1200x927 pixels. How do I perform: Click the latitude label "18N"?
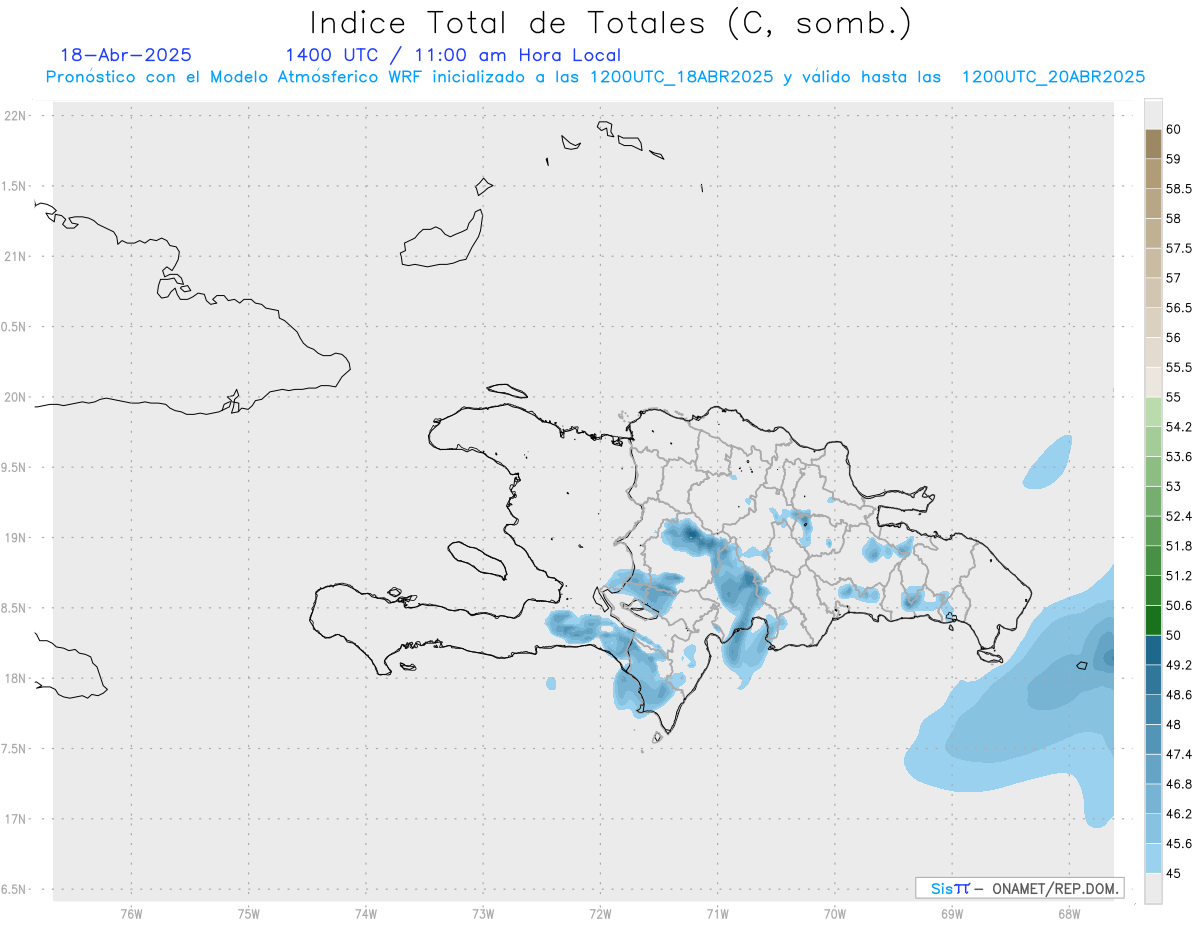(x=15, y=679)
